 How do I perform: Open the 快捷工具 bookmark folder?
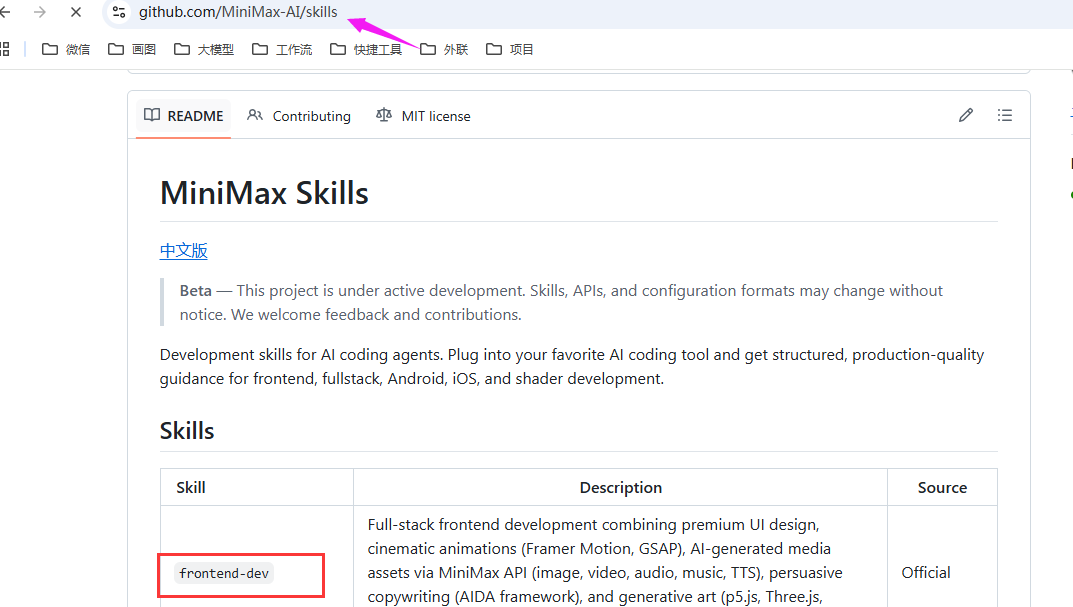(366, 49)
